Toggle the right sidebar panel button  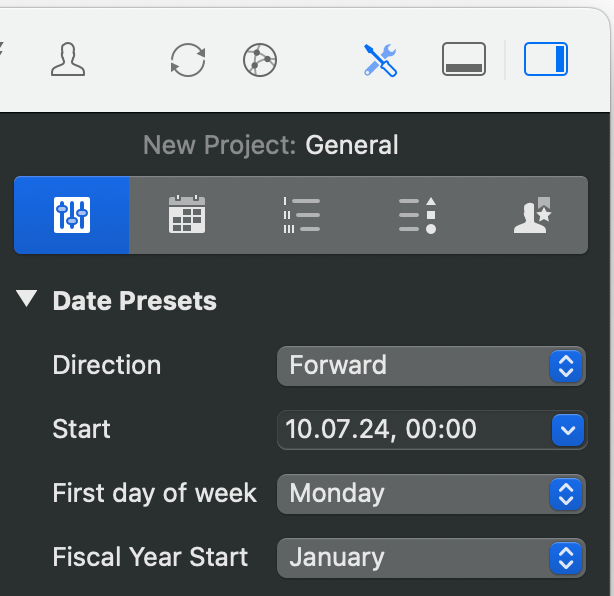point(546,60)
